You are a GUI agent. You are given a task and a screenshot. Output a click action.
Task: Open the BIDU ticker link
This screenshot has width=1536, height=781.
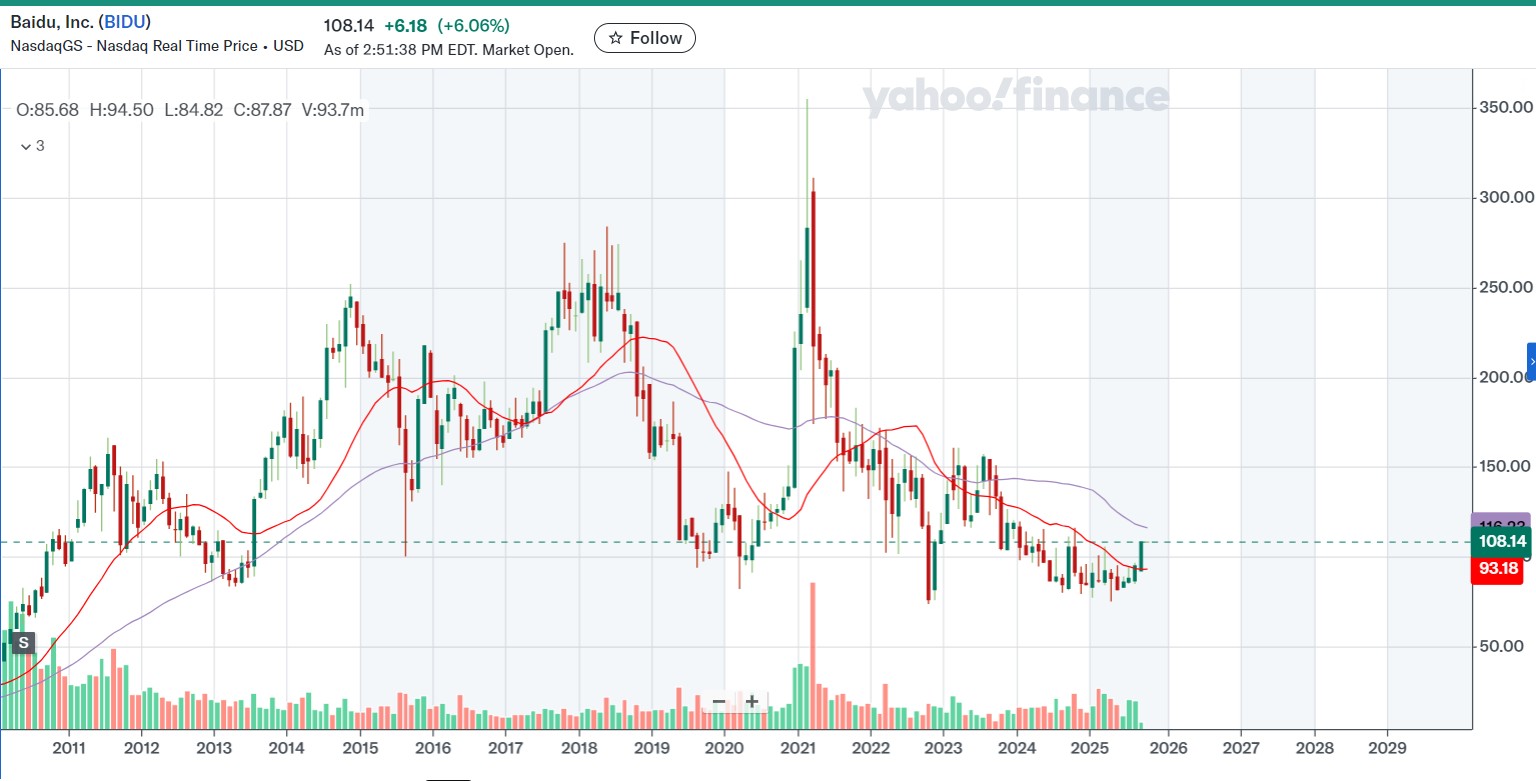pyautogui.click(x=124, y=22)
